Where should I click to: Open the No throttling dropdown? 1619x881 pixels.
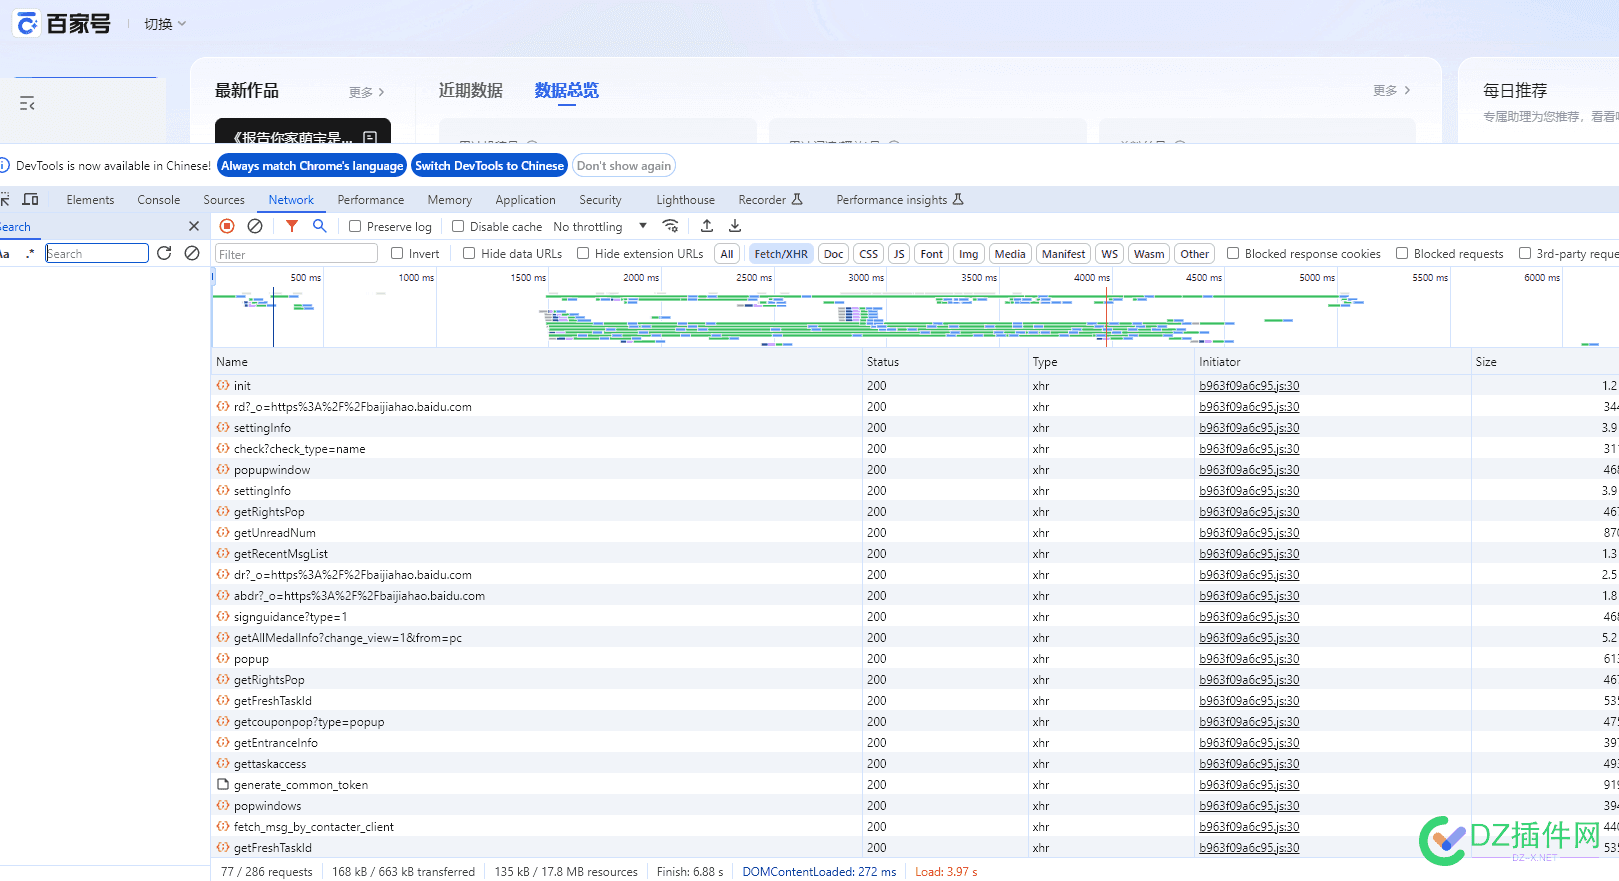pyautogui.click(x=600, y=226)
